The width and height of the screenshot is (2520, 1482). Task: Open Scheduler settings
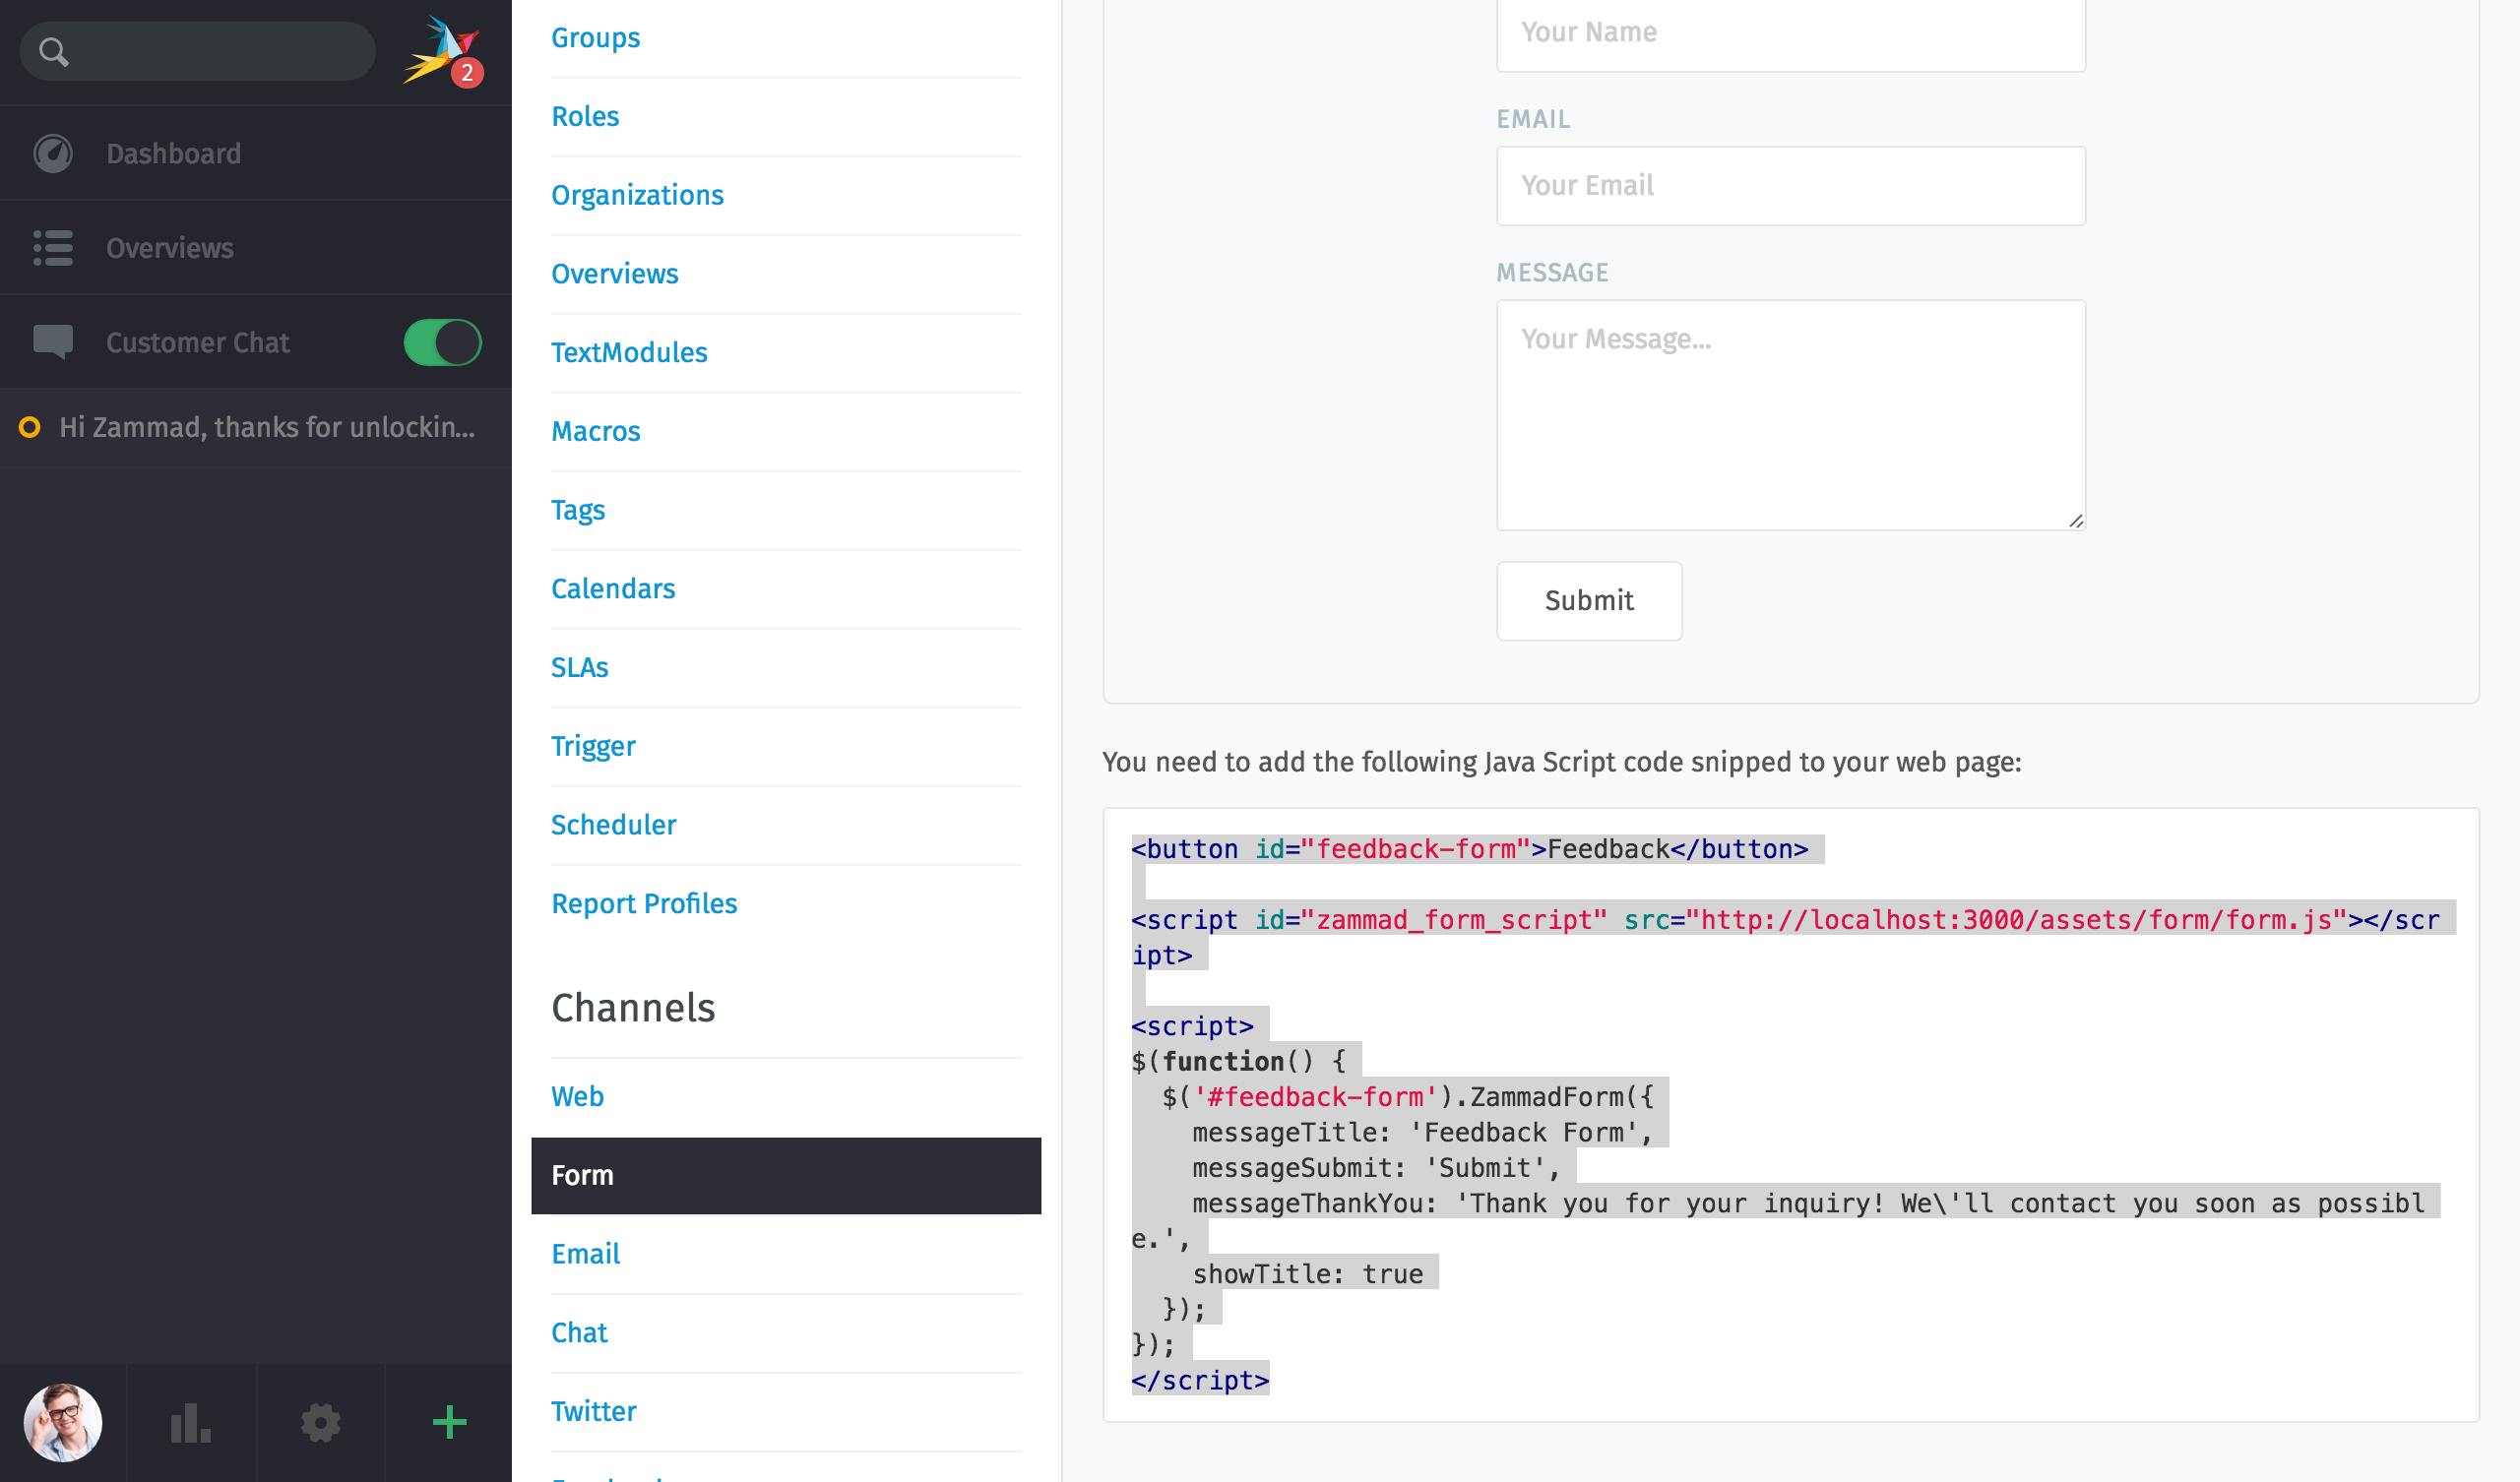pyautogui.click(x=613, y=825)
